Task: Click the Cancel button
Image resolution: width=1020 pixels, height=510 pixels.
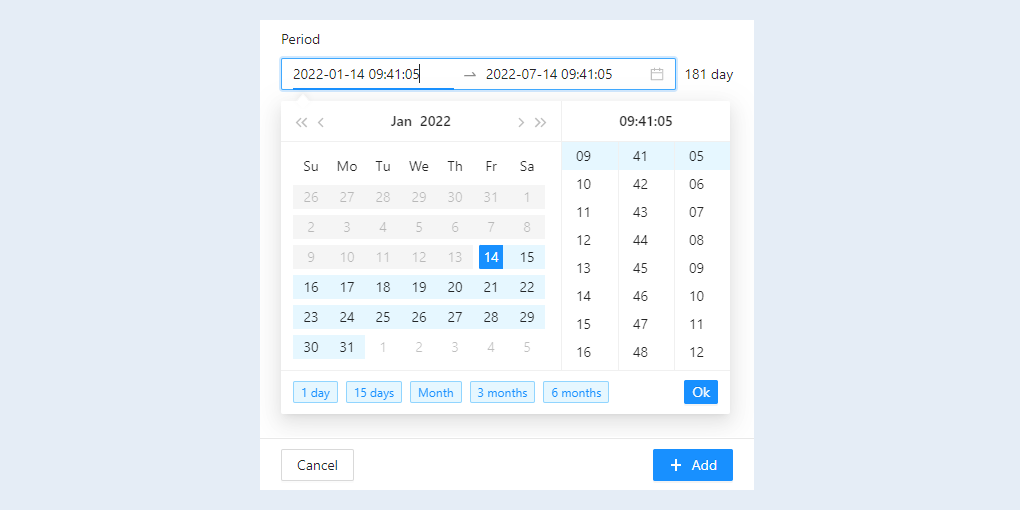Action: [x=317, y=465]
